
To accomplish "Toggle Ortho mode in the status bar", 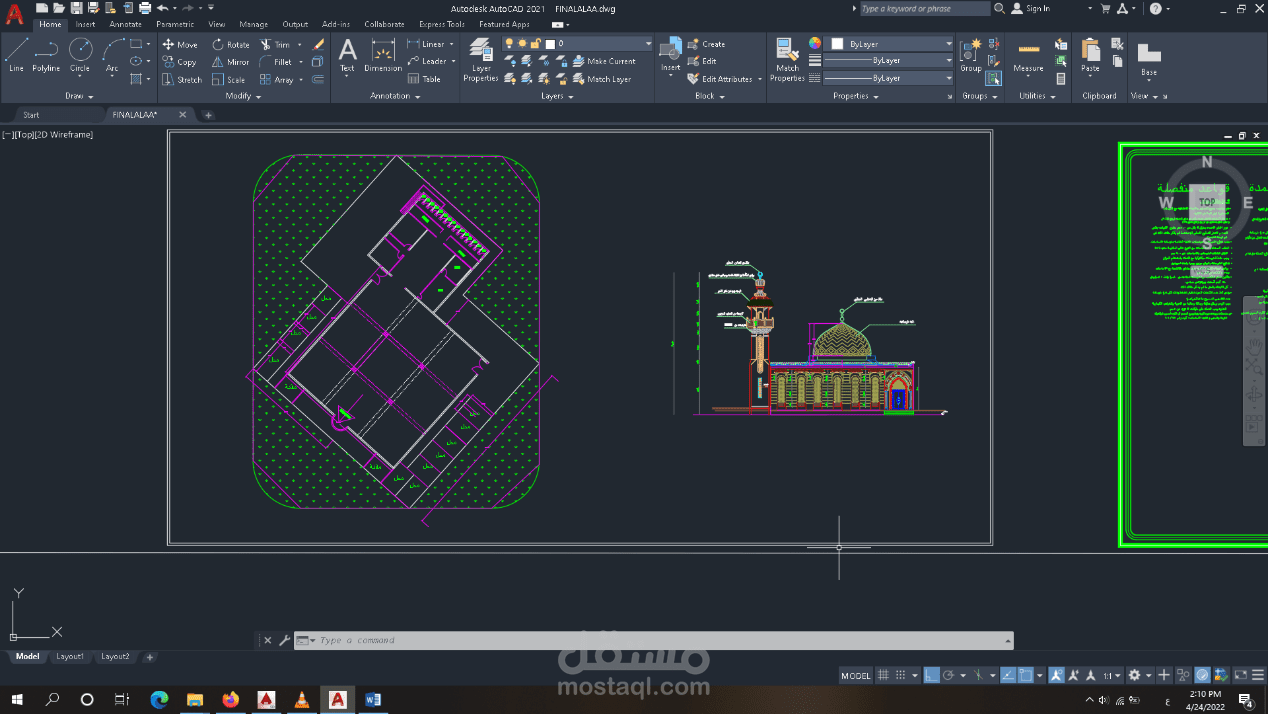I will (931, 676).
